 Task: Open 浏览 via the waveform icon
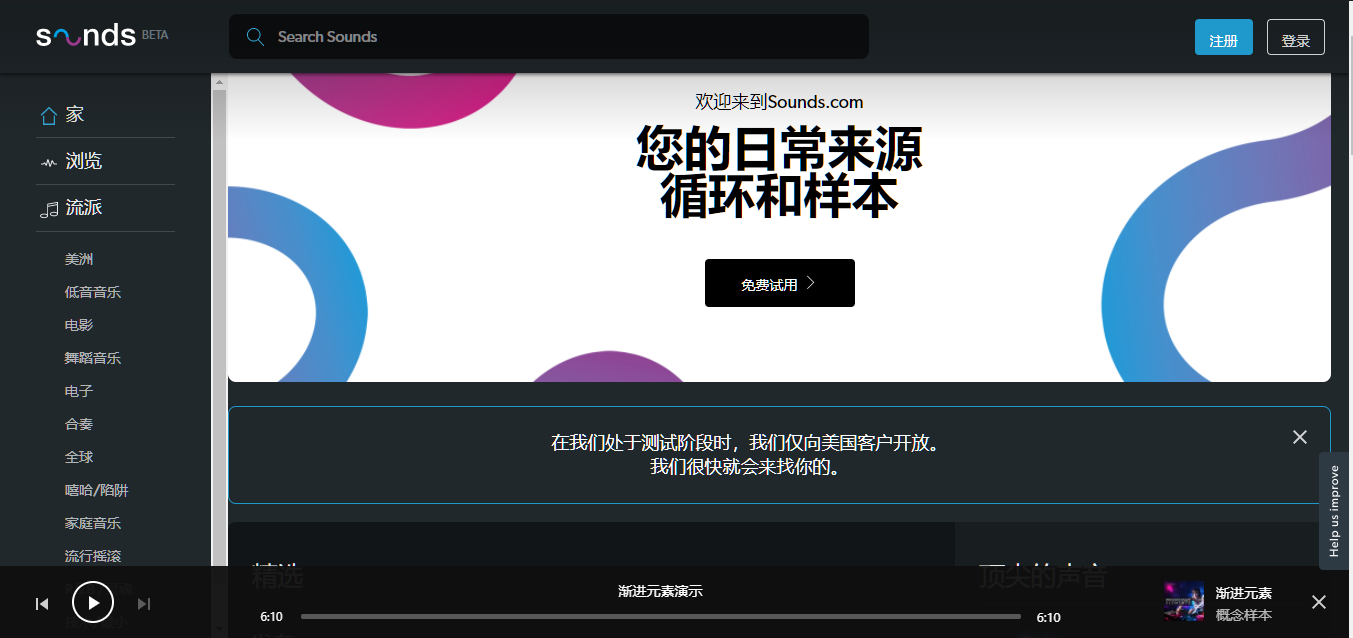coord(48,161)
